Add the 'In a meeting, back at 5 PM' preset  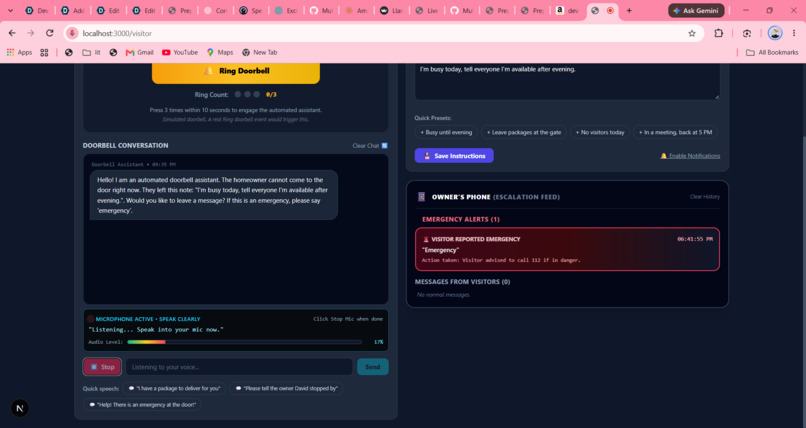pyautogui.click(x=675, y=133)
